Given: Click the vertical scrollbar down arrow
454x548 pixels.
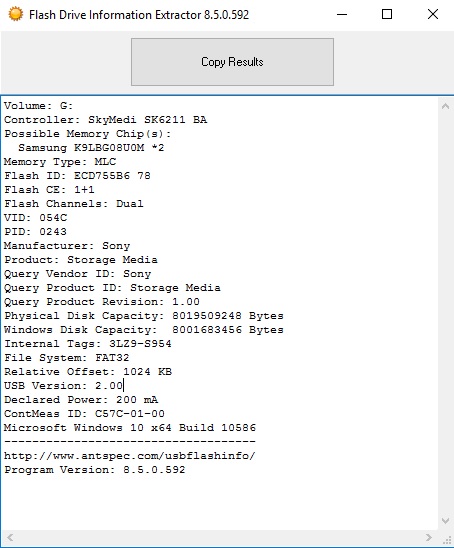Looking at the screenshot, I should click(445, 521).
